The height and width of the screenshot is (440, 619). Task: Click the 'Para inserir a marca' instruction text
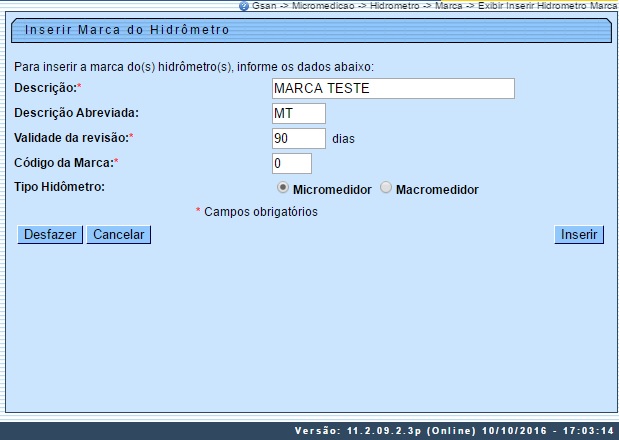point(194,67)
